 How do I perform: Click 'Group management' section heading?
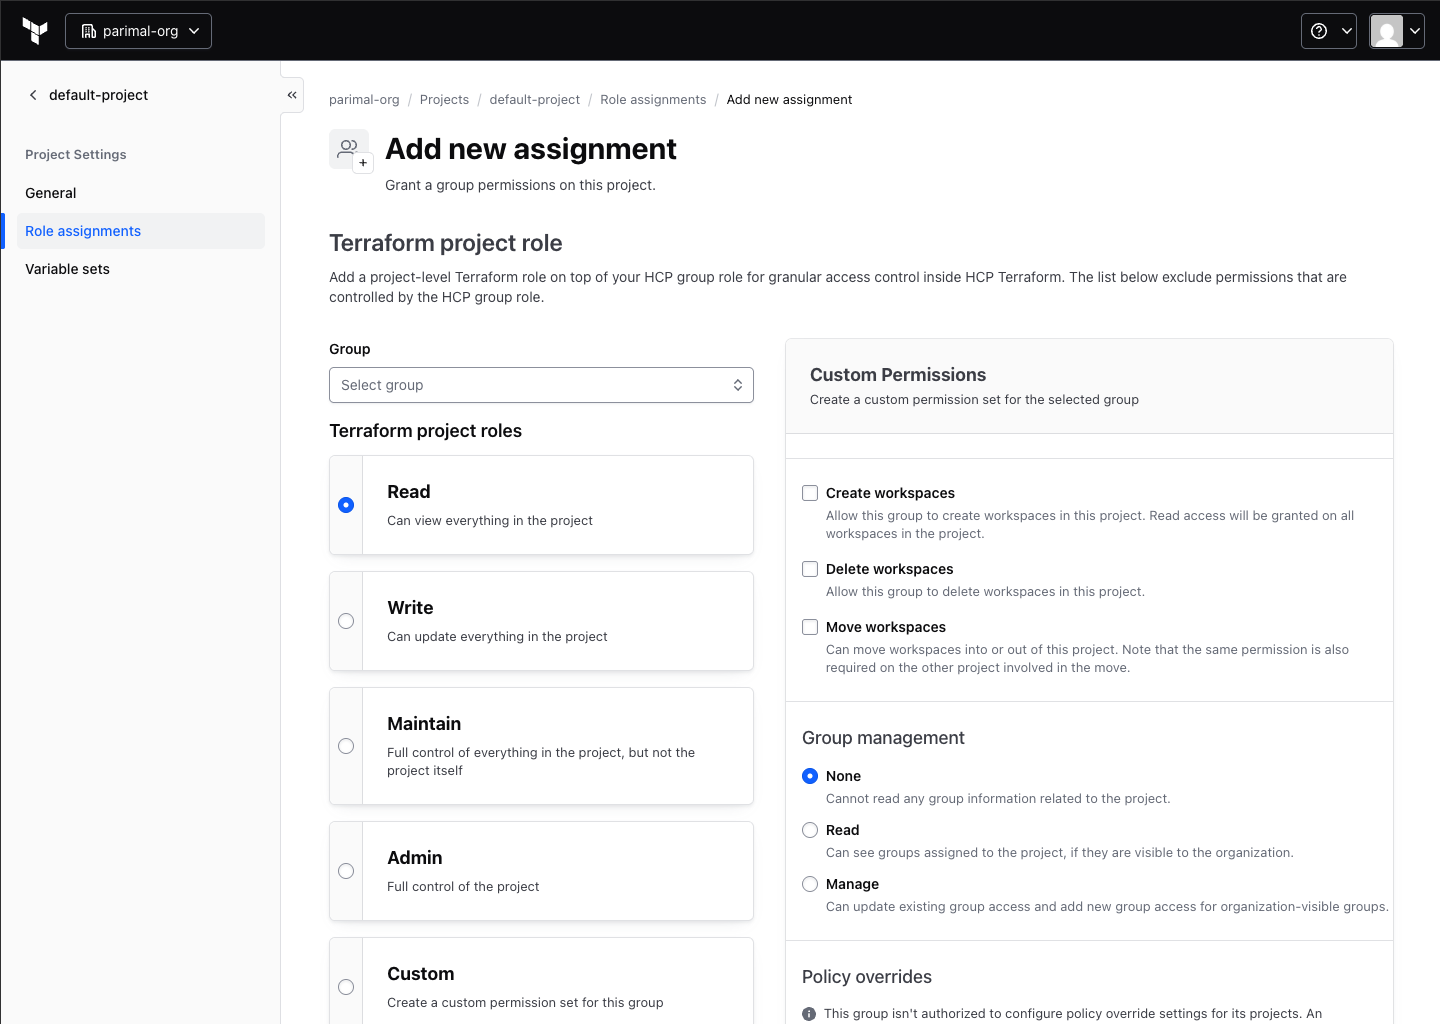click(883, 738)
